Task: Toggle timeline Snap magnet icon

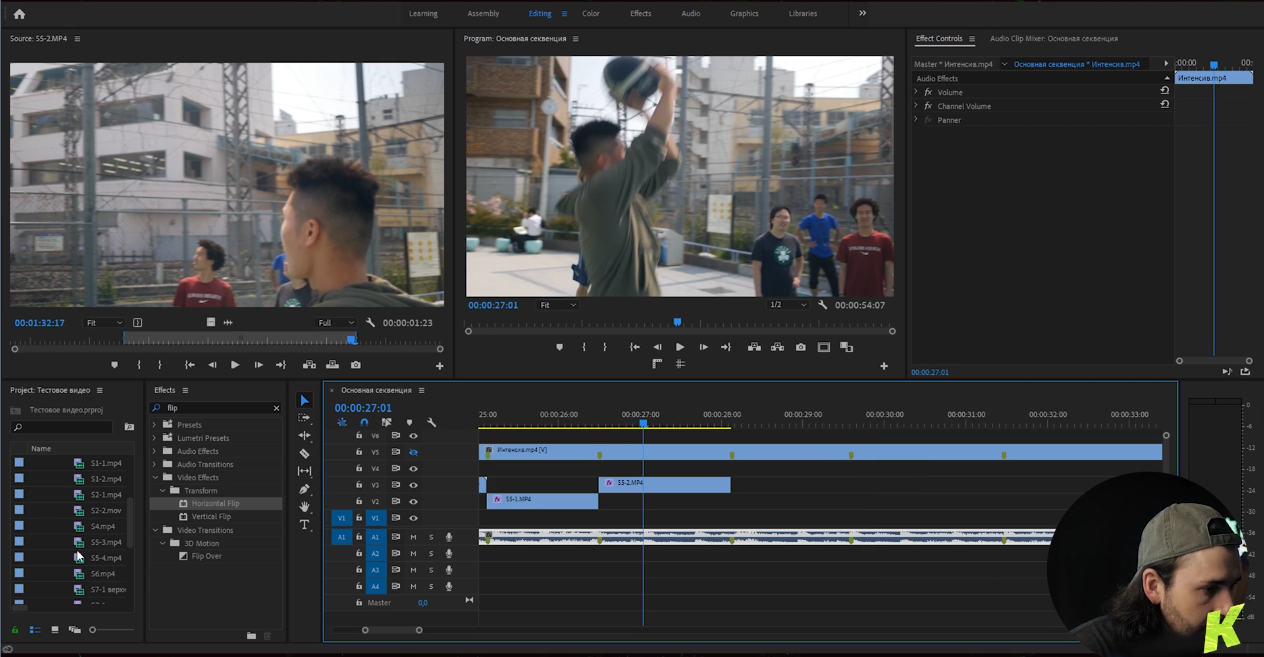Action: (364, 423)
